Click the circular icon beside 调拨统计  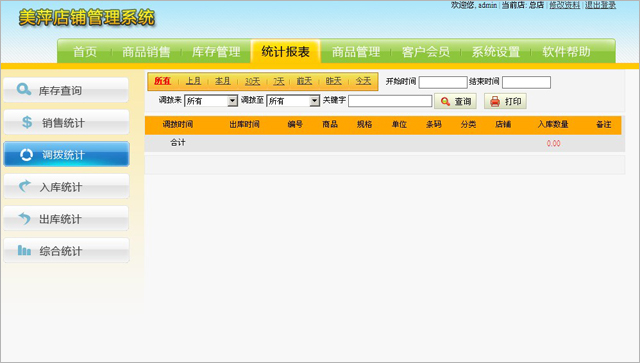[x=27, y=154]
